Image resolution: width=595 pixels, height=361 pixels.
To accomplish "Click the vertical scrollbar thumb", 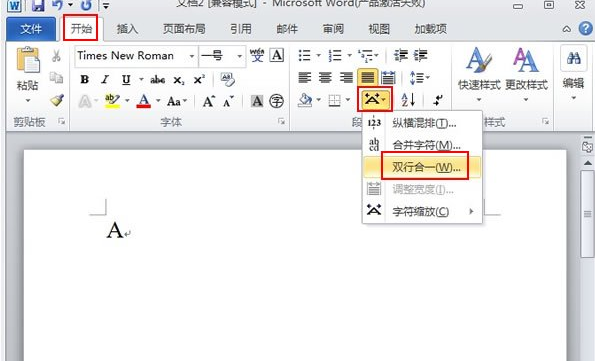I will coord(588,214).
